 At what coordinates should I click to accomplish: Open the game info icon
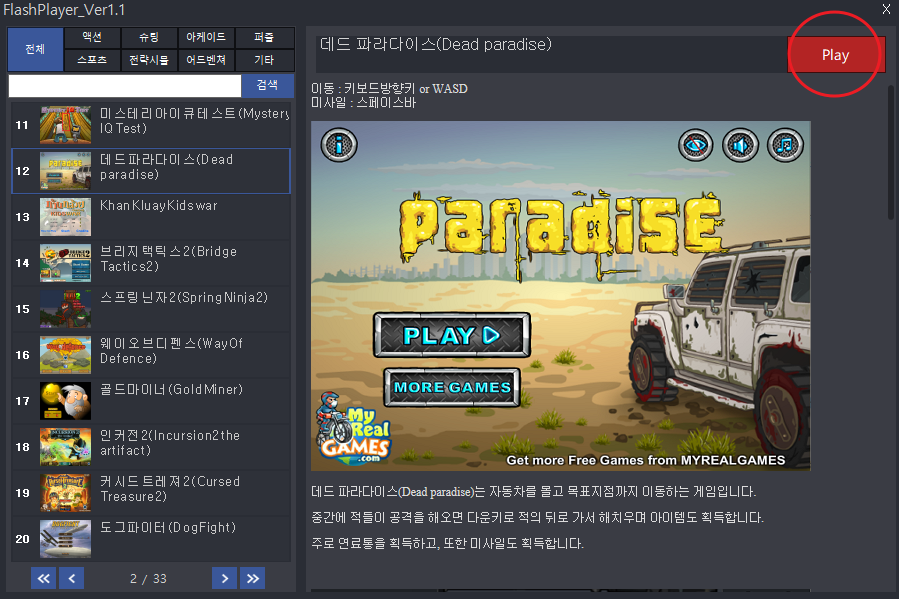(x=339, y=145)
